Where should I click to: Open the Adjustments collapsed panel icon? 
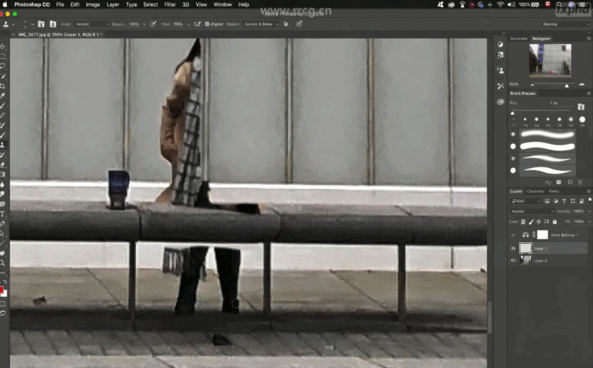click(500, 44)
